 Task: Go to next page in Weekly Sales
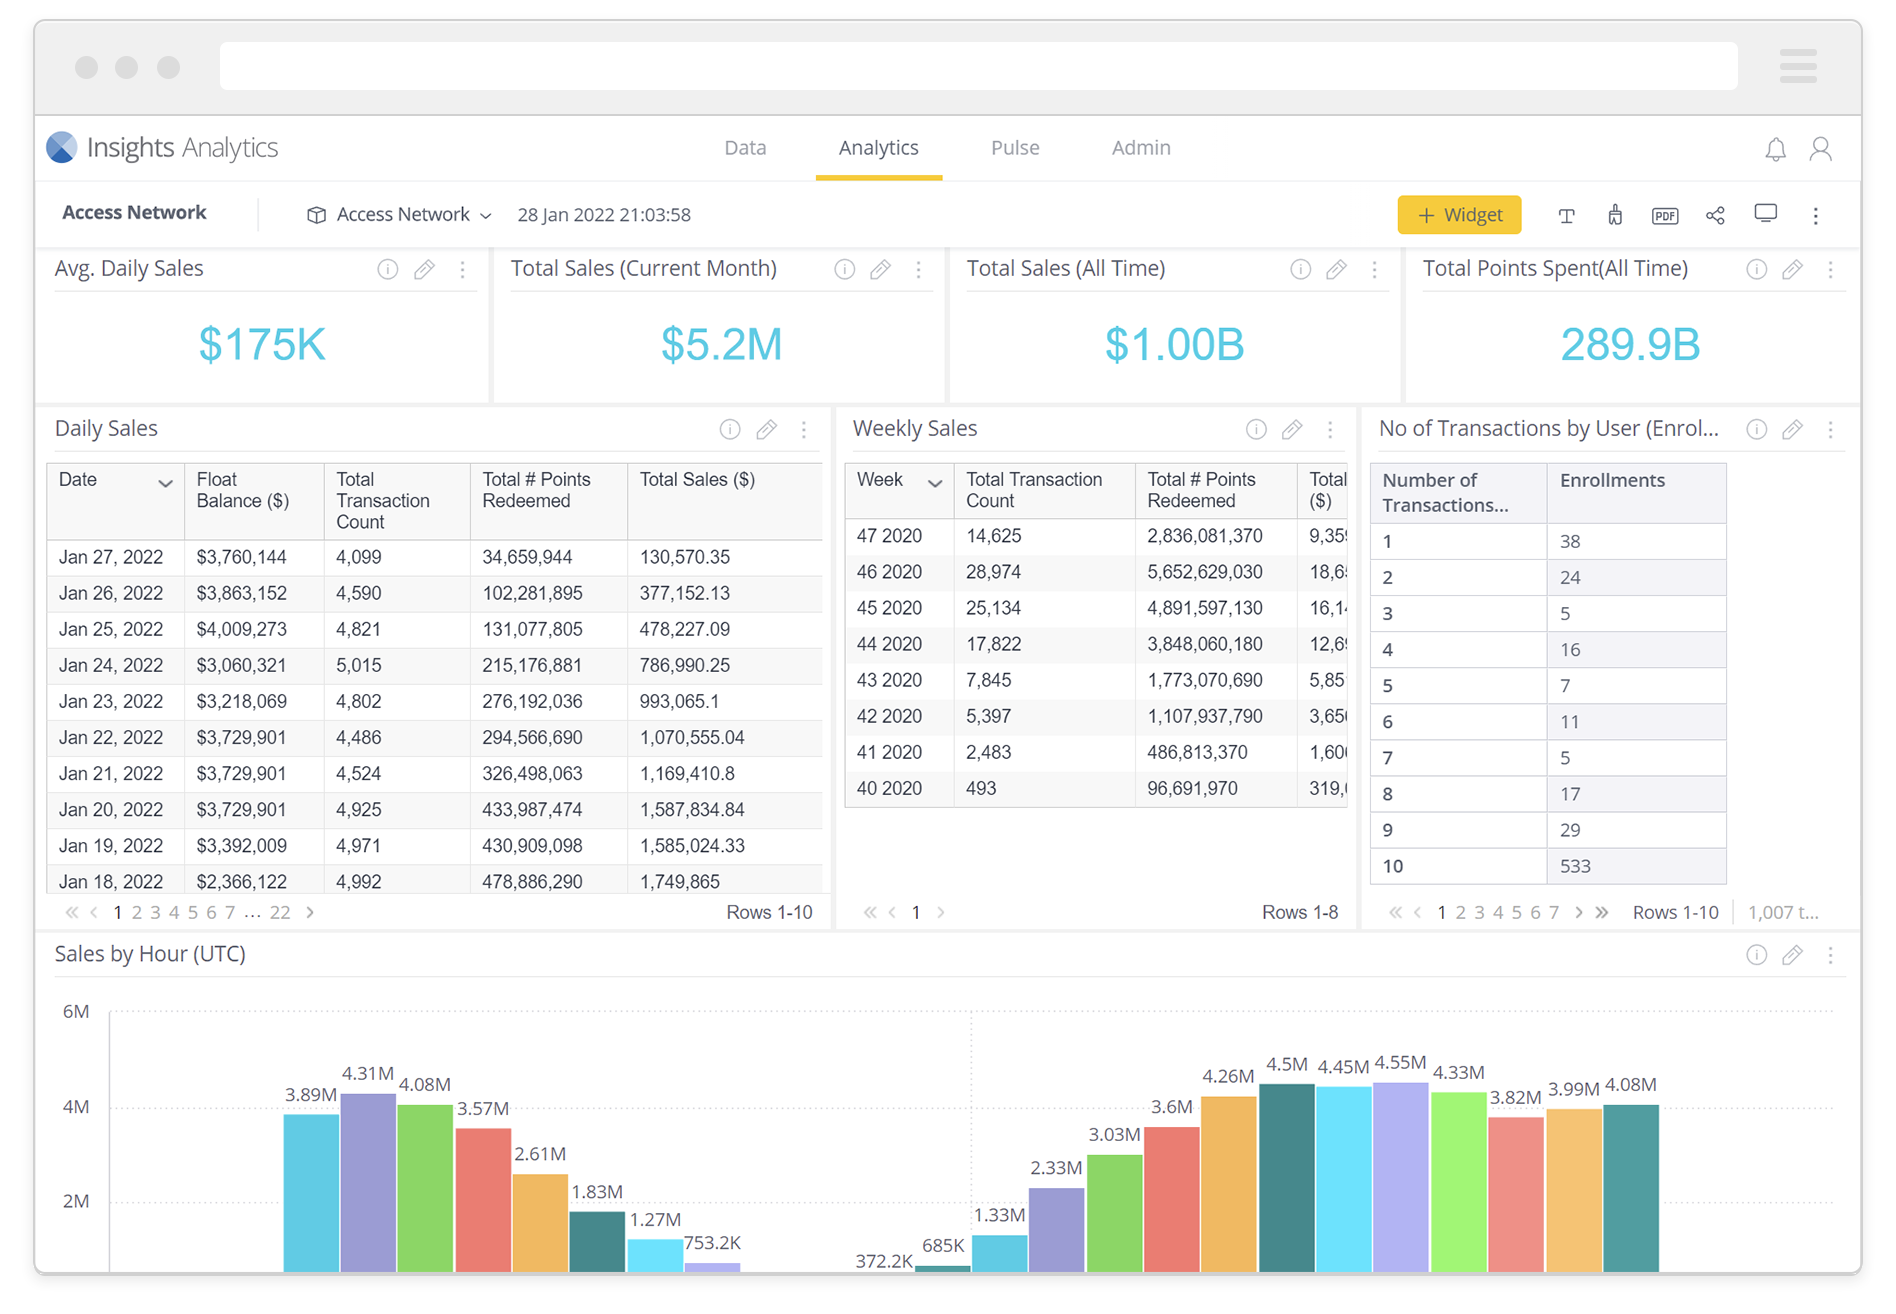click(x=941, y=912)
